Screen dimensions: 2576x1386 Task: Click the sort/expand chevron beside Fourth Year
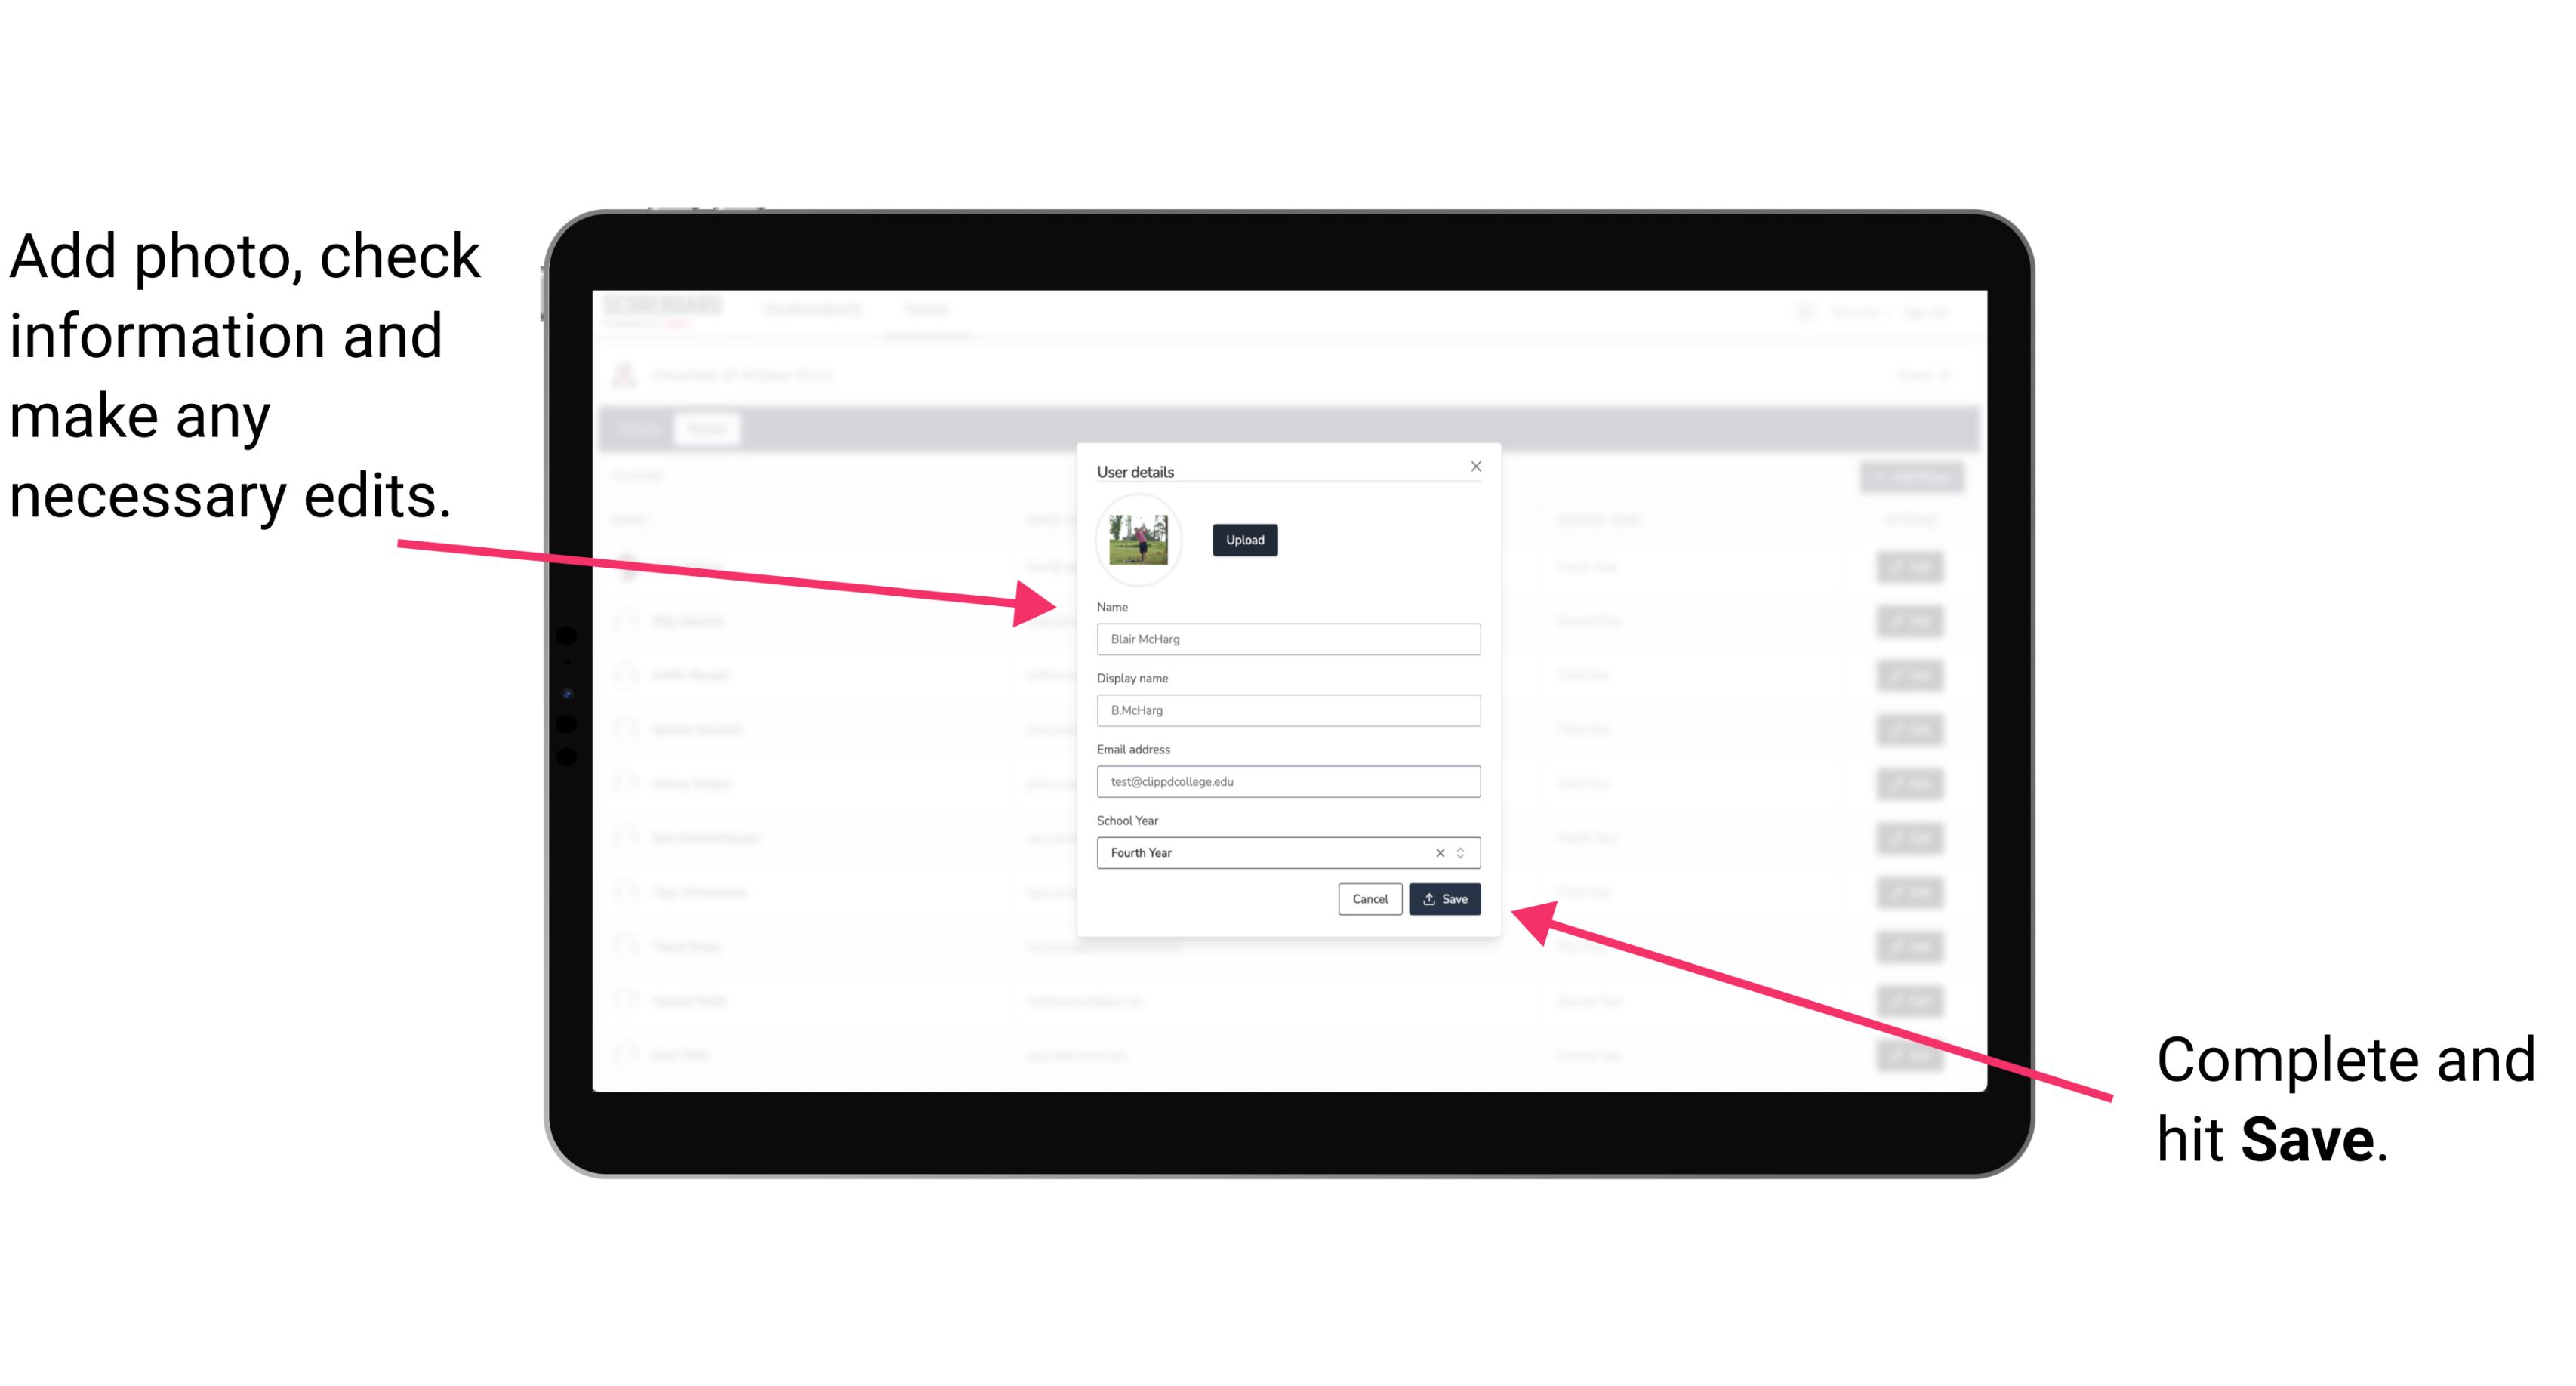pyautogui.click(x=1465, y=852)
